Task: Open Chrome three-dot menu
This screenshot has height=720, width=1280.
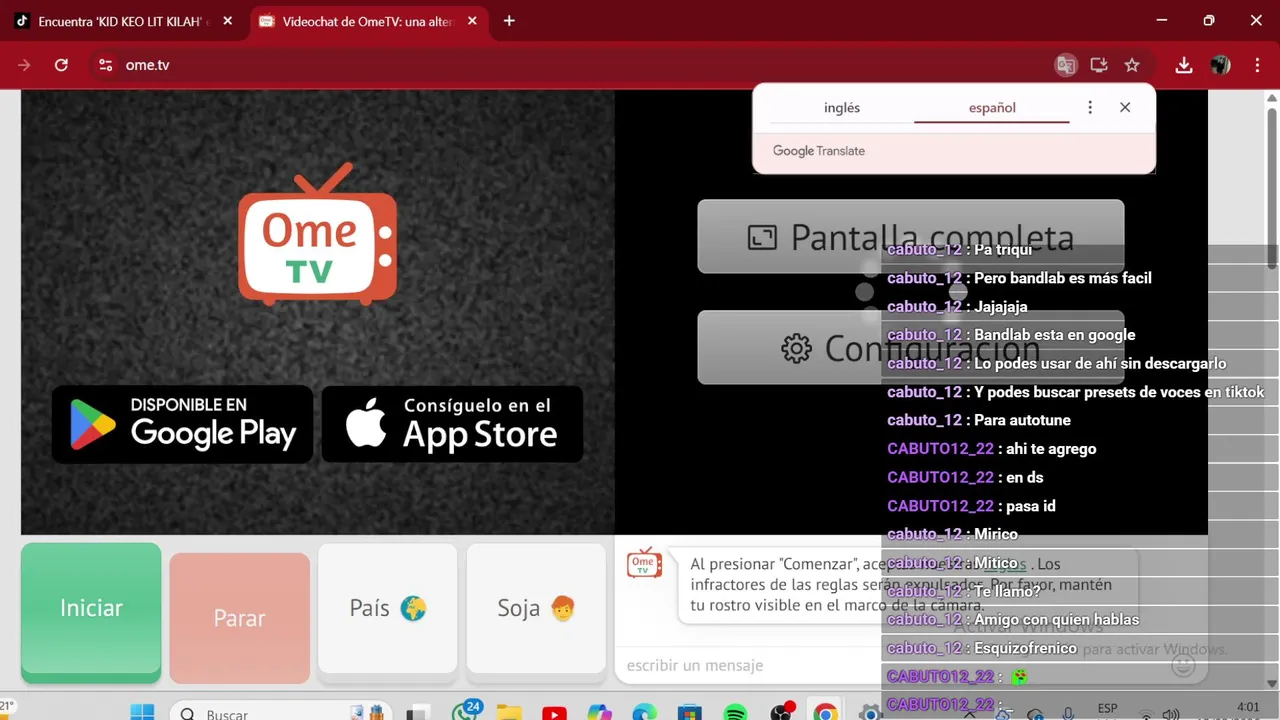Action: point(1256,65)
